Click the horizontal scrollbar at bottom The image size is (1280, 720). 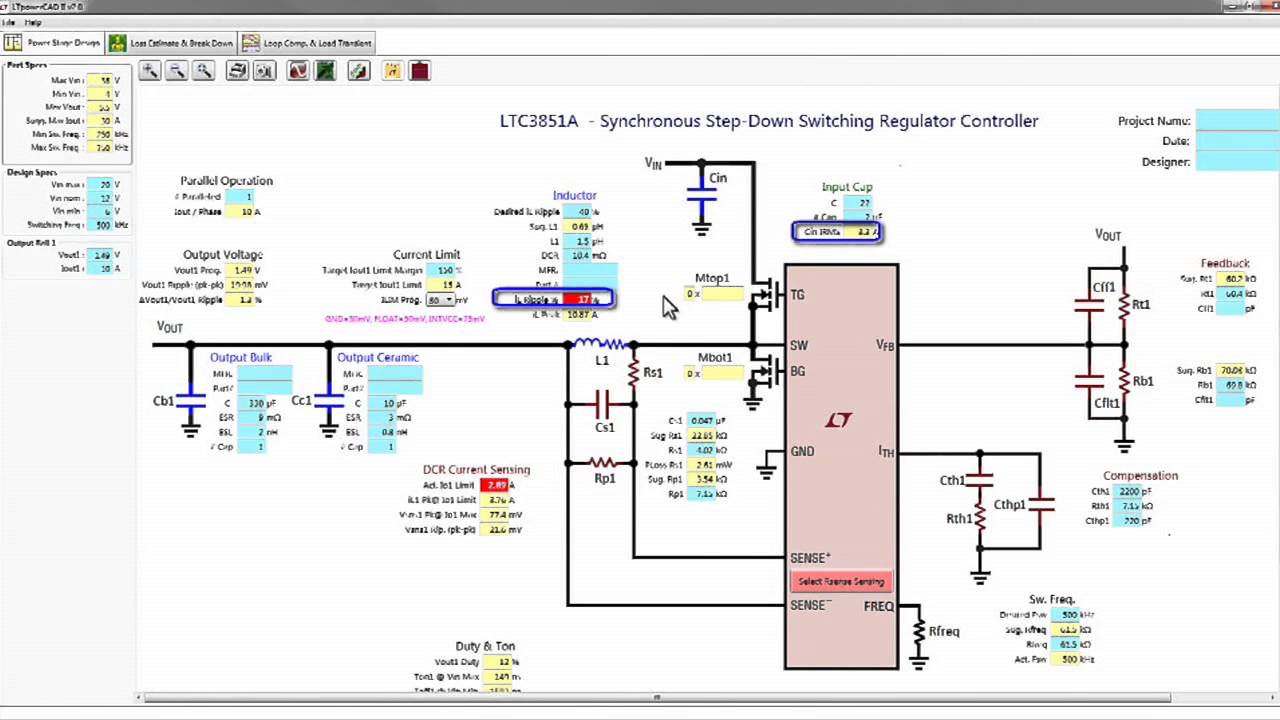[657, 697]
